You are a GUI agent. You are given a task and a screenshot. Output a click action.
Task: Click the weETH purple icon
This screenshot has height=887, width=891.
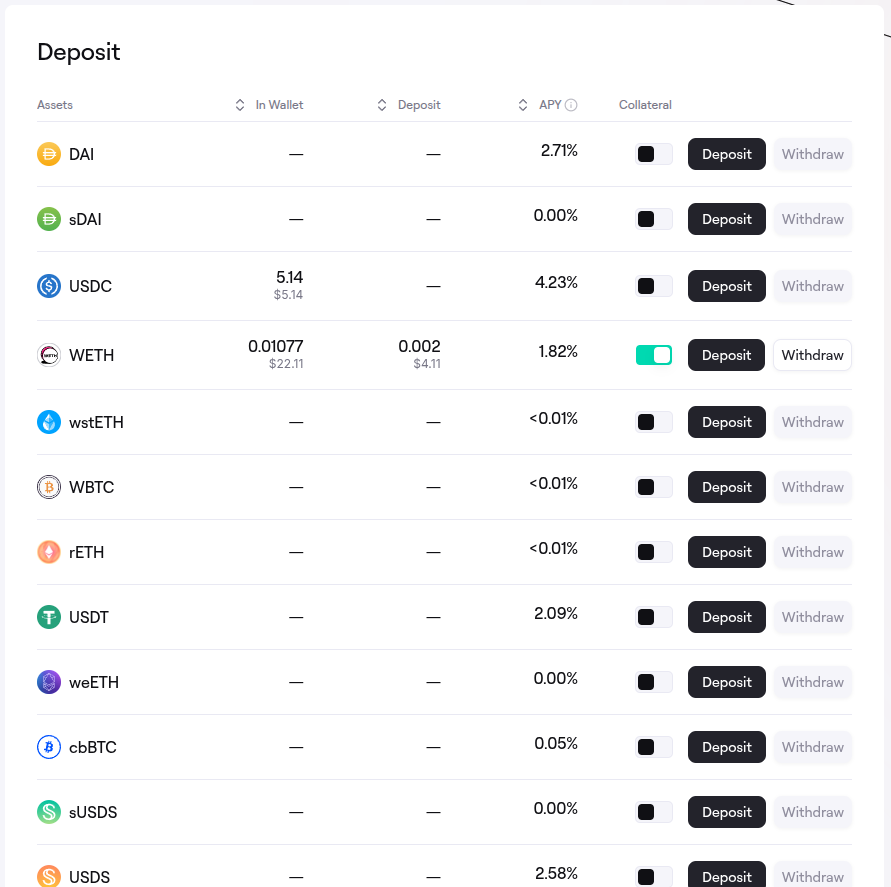[49, 682]
